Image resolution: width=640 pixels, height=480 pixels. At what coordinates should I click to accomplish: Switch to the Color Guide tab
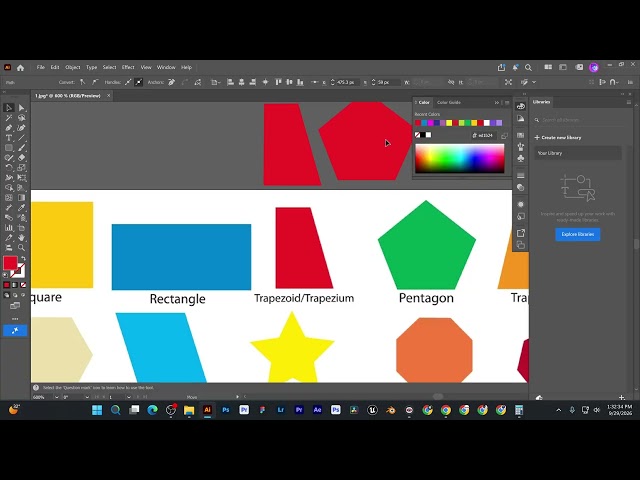pyautogui.click(x=449, y=102)
